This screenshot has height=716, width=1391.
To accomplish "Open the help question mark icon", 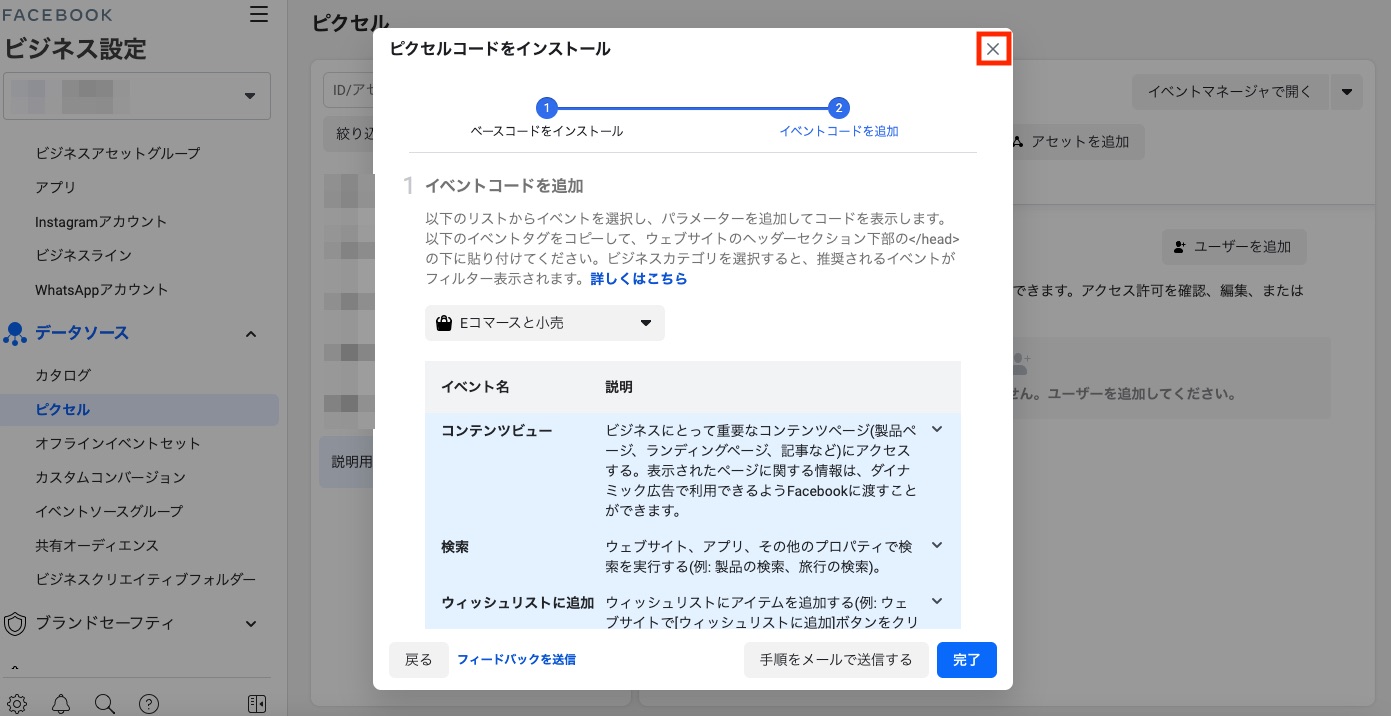I will (149, 703).
